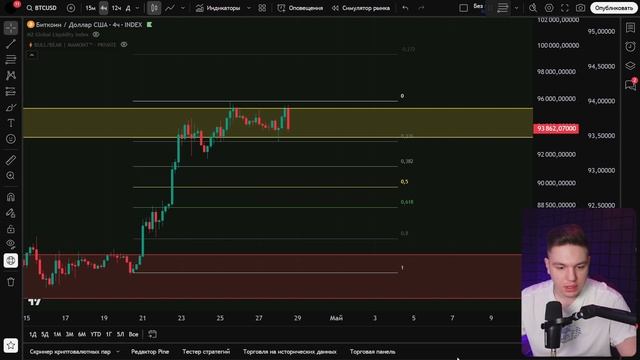Open Скринер криптовалютных пар dropdown
The height and width of the screenshot is (360, 640).
tap(74, 351)
